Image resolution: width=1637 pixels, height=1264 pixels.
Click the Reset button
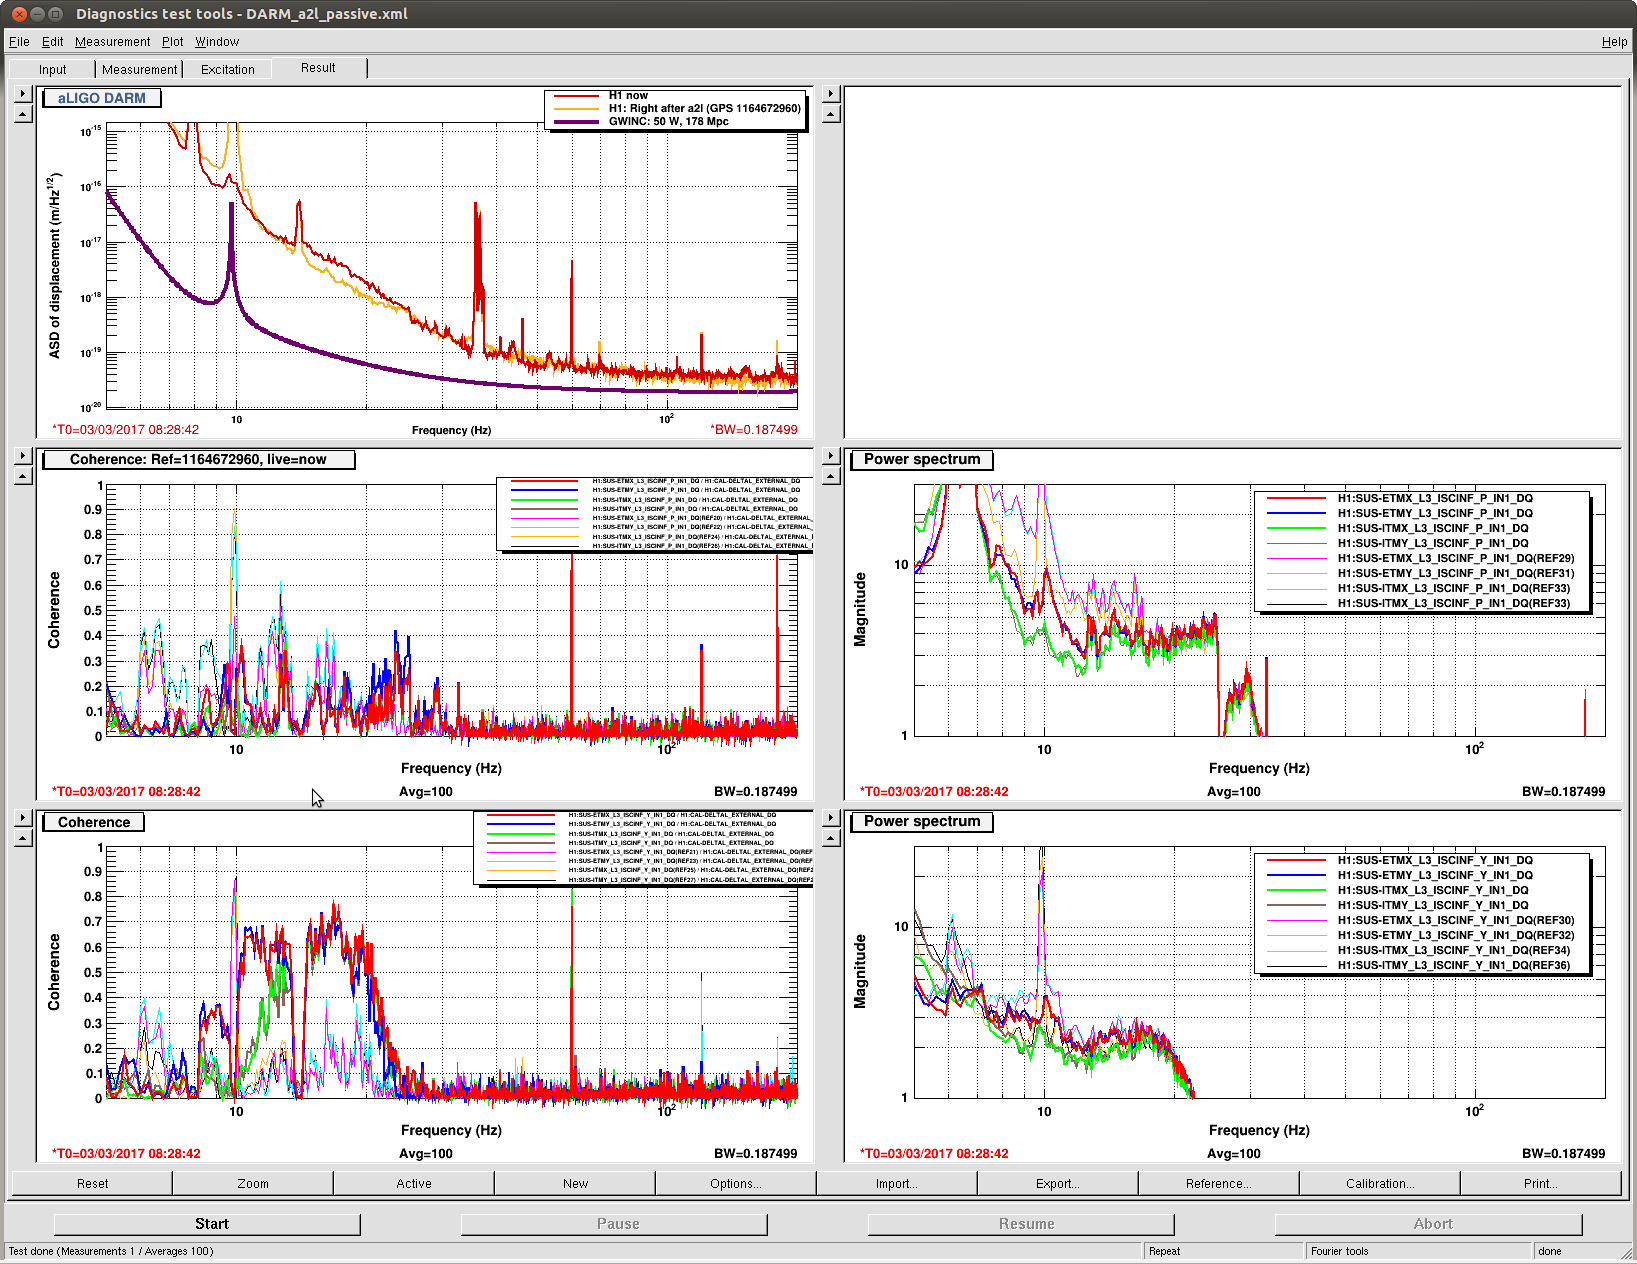[92, 1183]
